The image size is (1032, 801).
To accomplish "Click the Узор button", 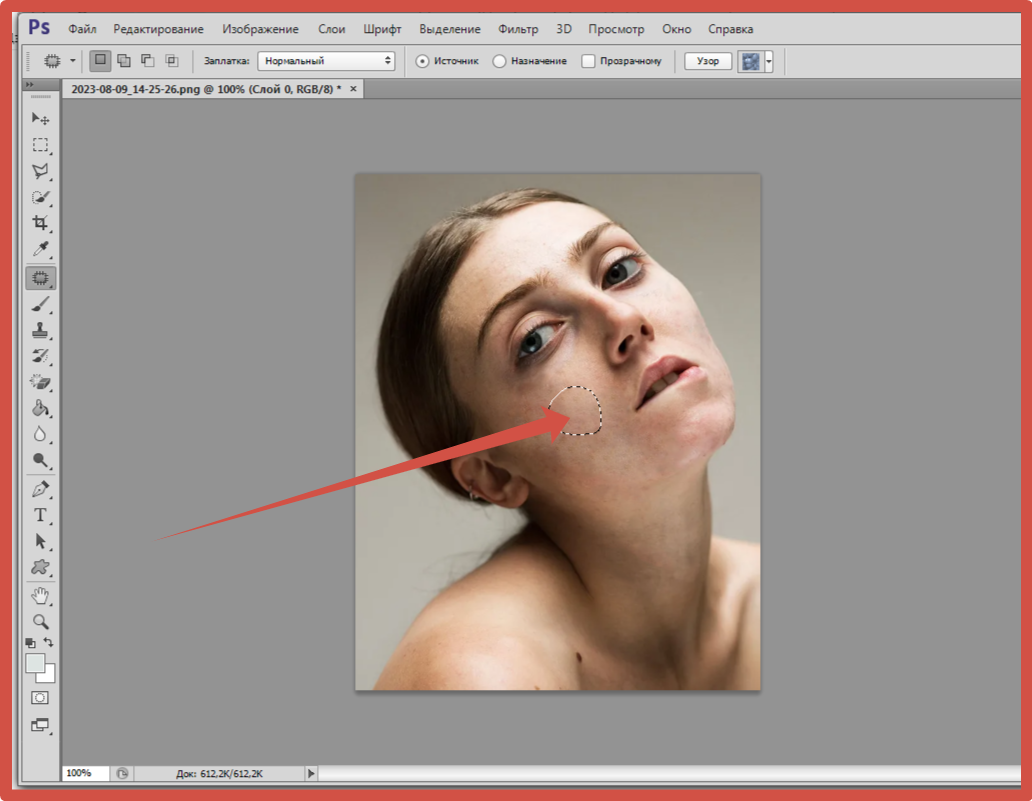I will 708,61.
